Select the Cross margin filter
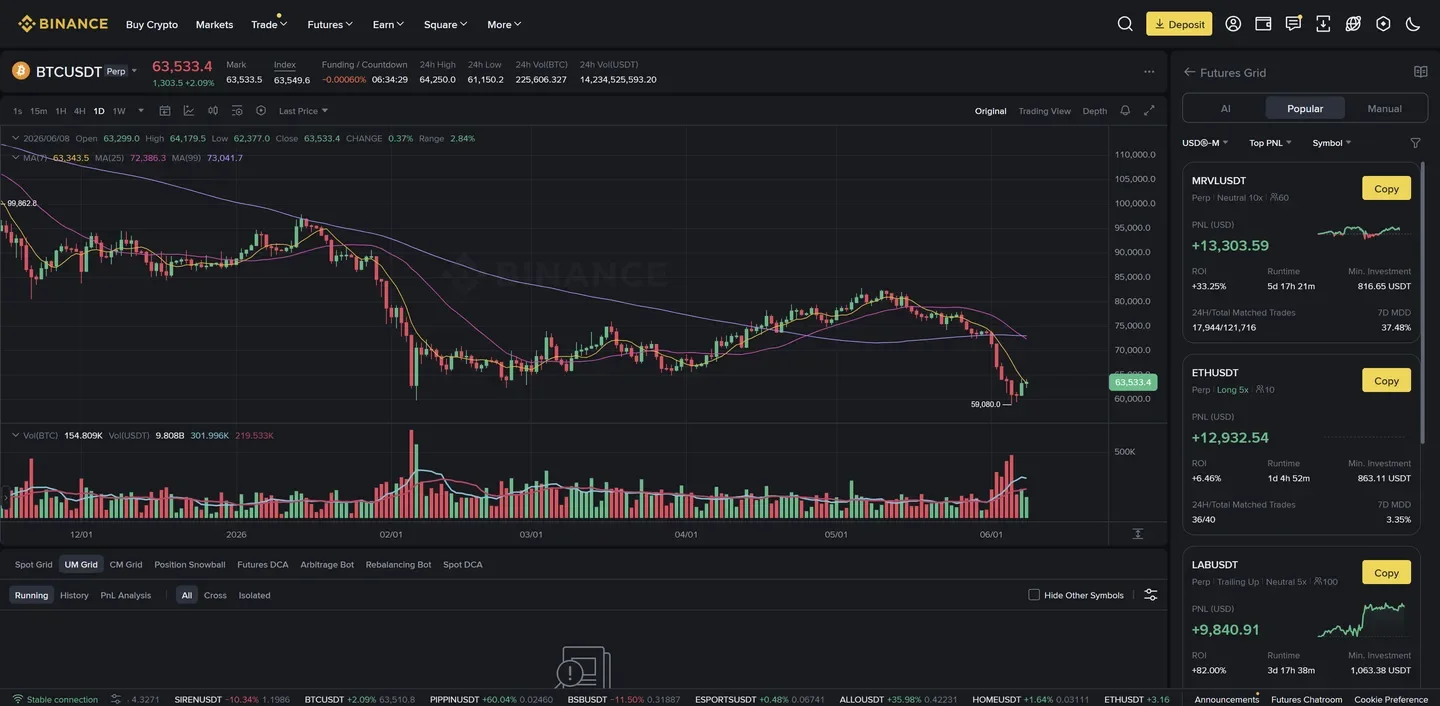The width and height of the screenshot is (1440, 706). [x=215, y=595]
